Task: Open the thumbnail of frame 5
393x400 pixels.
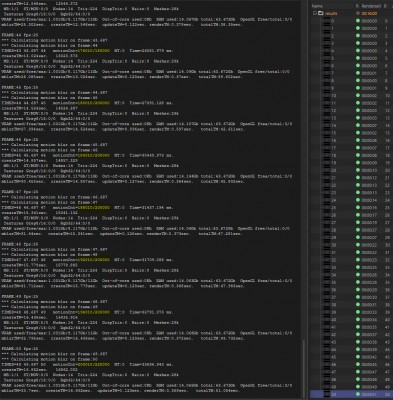Action: [x=327, y=58]
